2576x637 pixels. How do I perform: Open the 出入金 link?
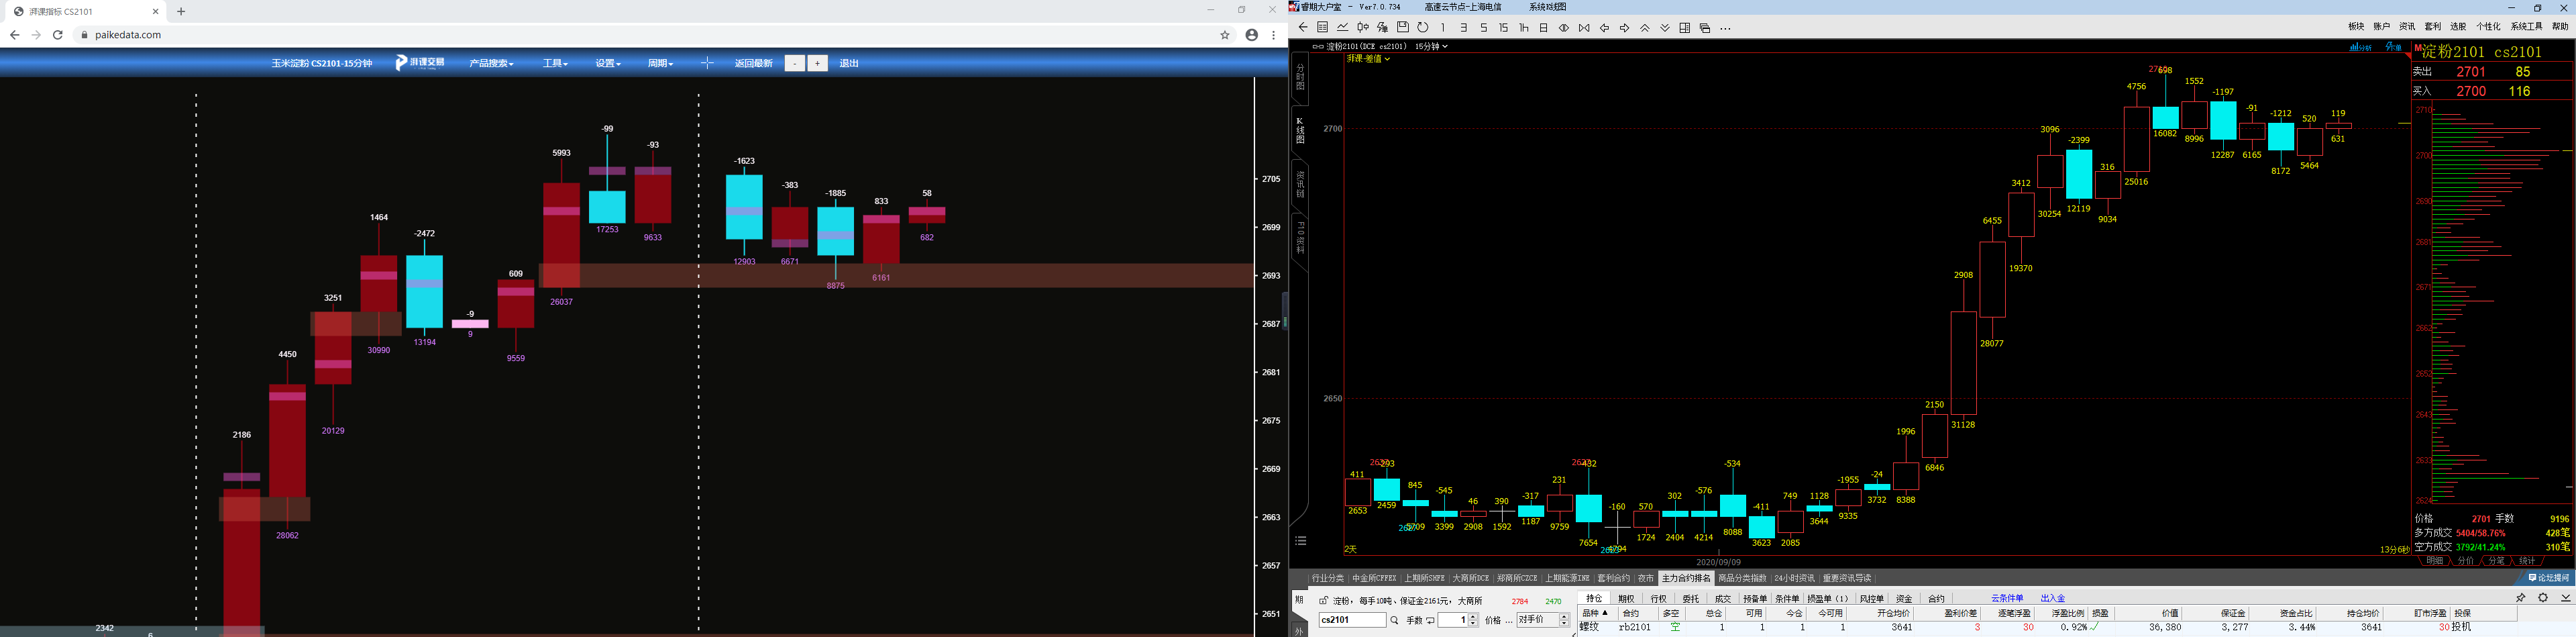(2053, 598)
